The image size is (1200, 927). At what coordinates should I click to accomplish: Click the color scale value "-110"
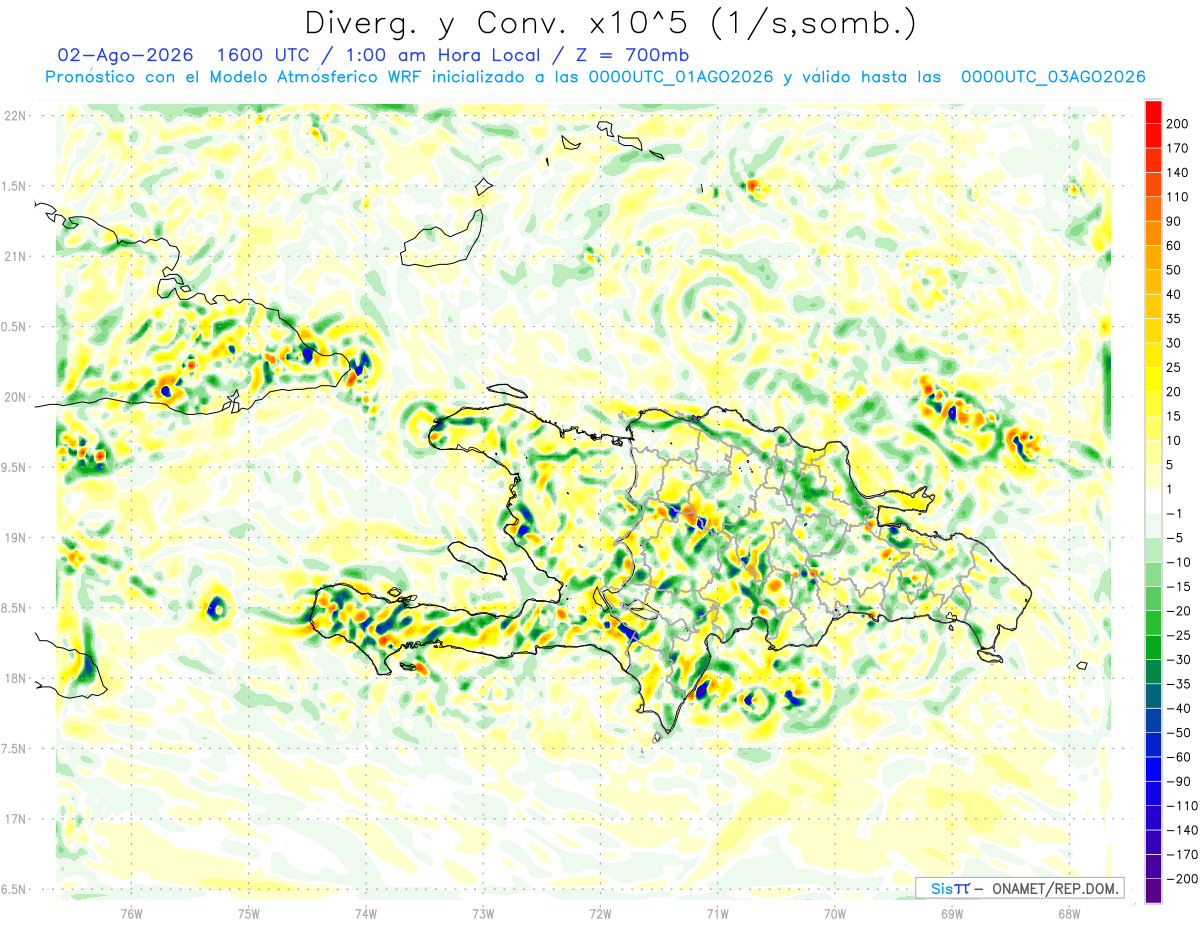[1181, 805]
